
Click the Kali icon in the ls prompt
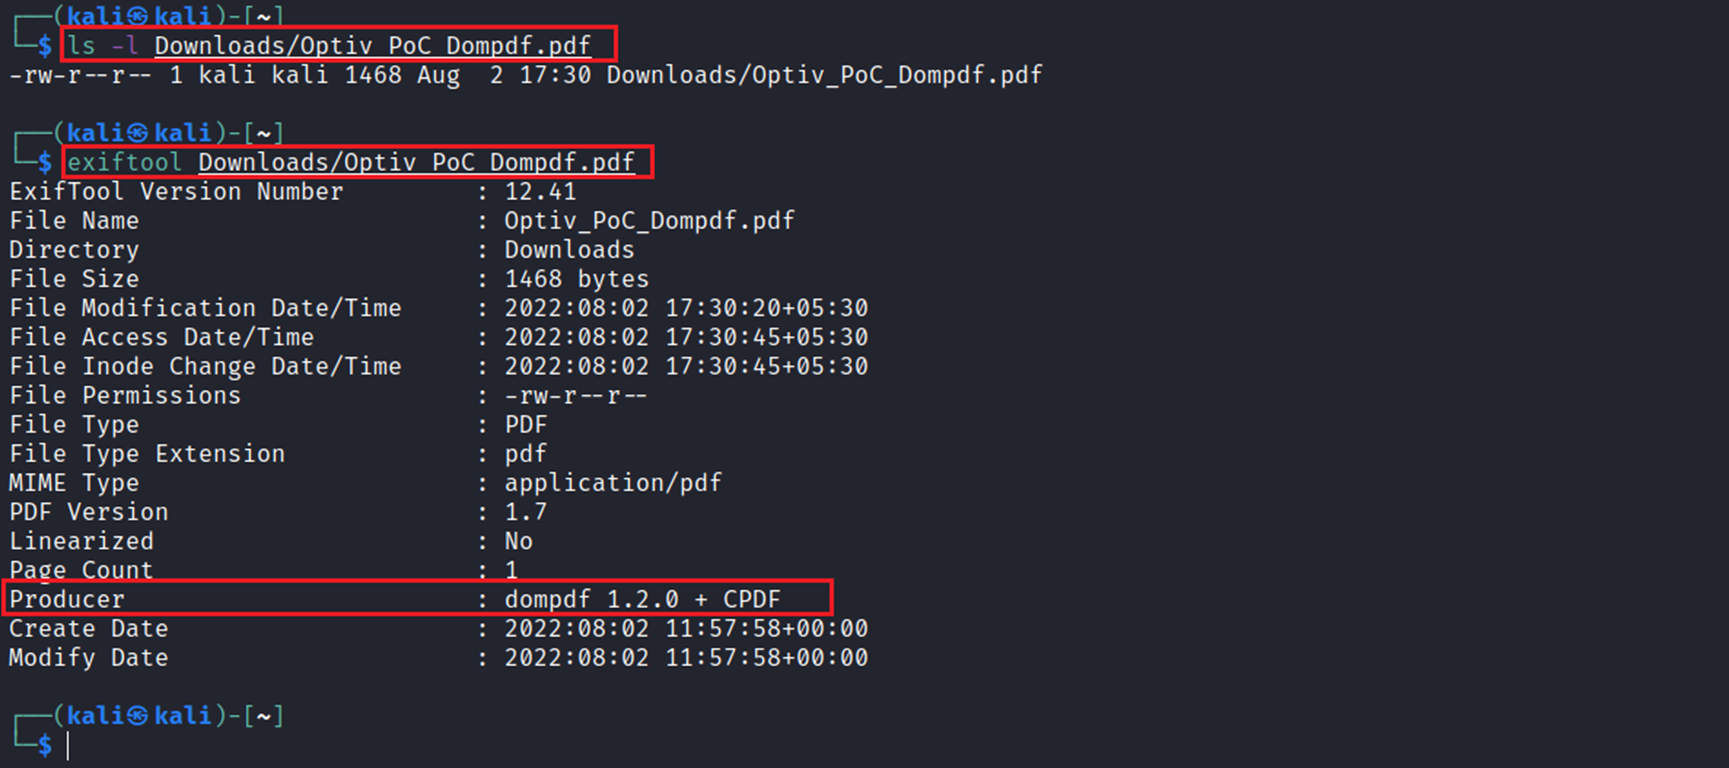click(x=138, y=17)
